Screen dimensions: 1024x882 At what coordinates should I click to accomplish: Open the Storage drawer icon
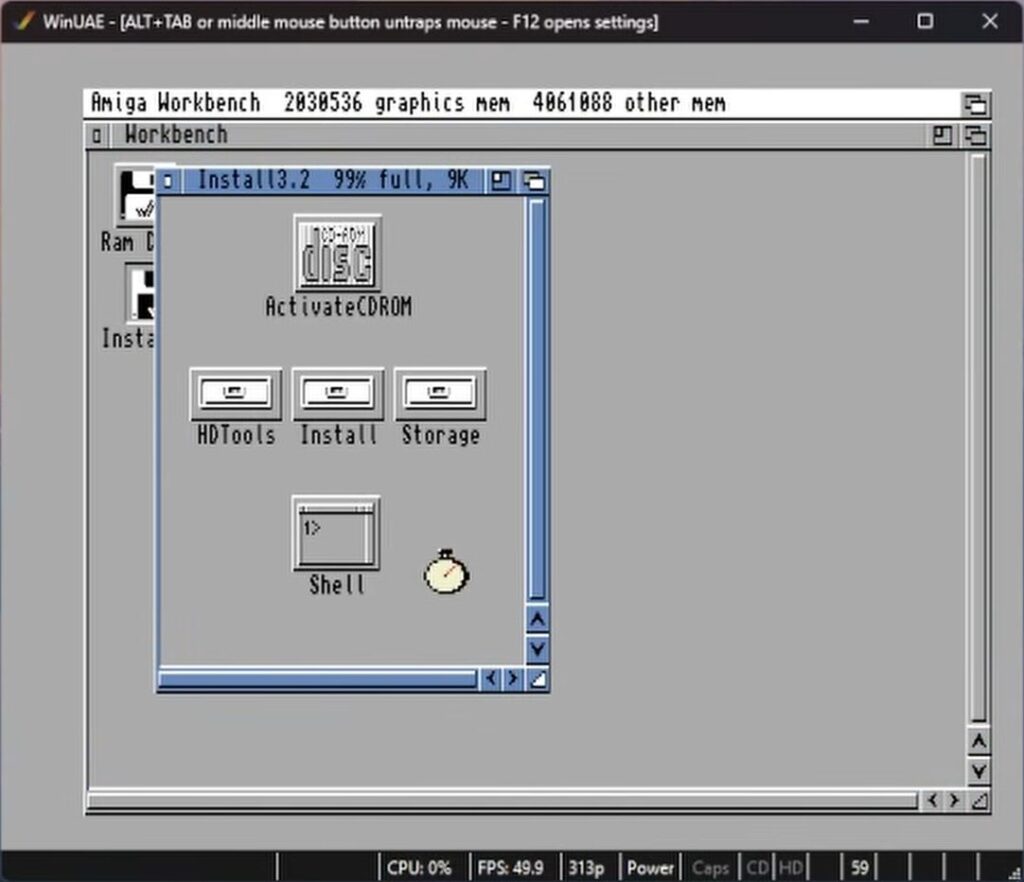click(440, 394)
